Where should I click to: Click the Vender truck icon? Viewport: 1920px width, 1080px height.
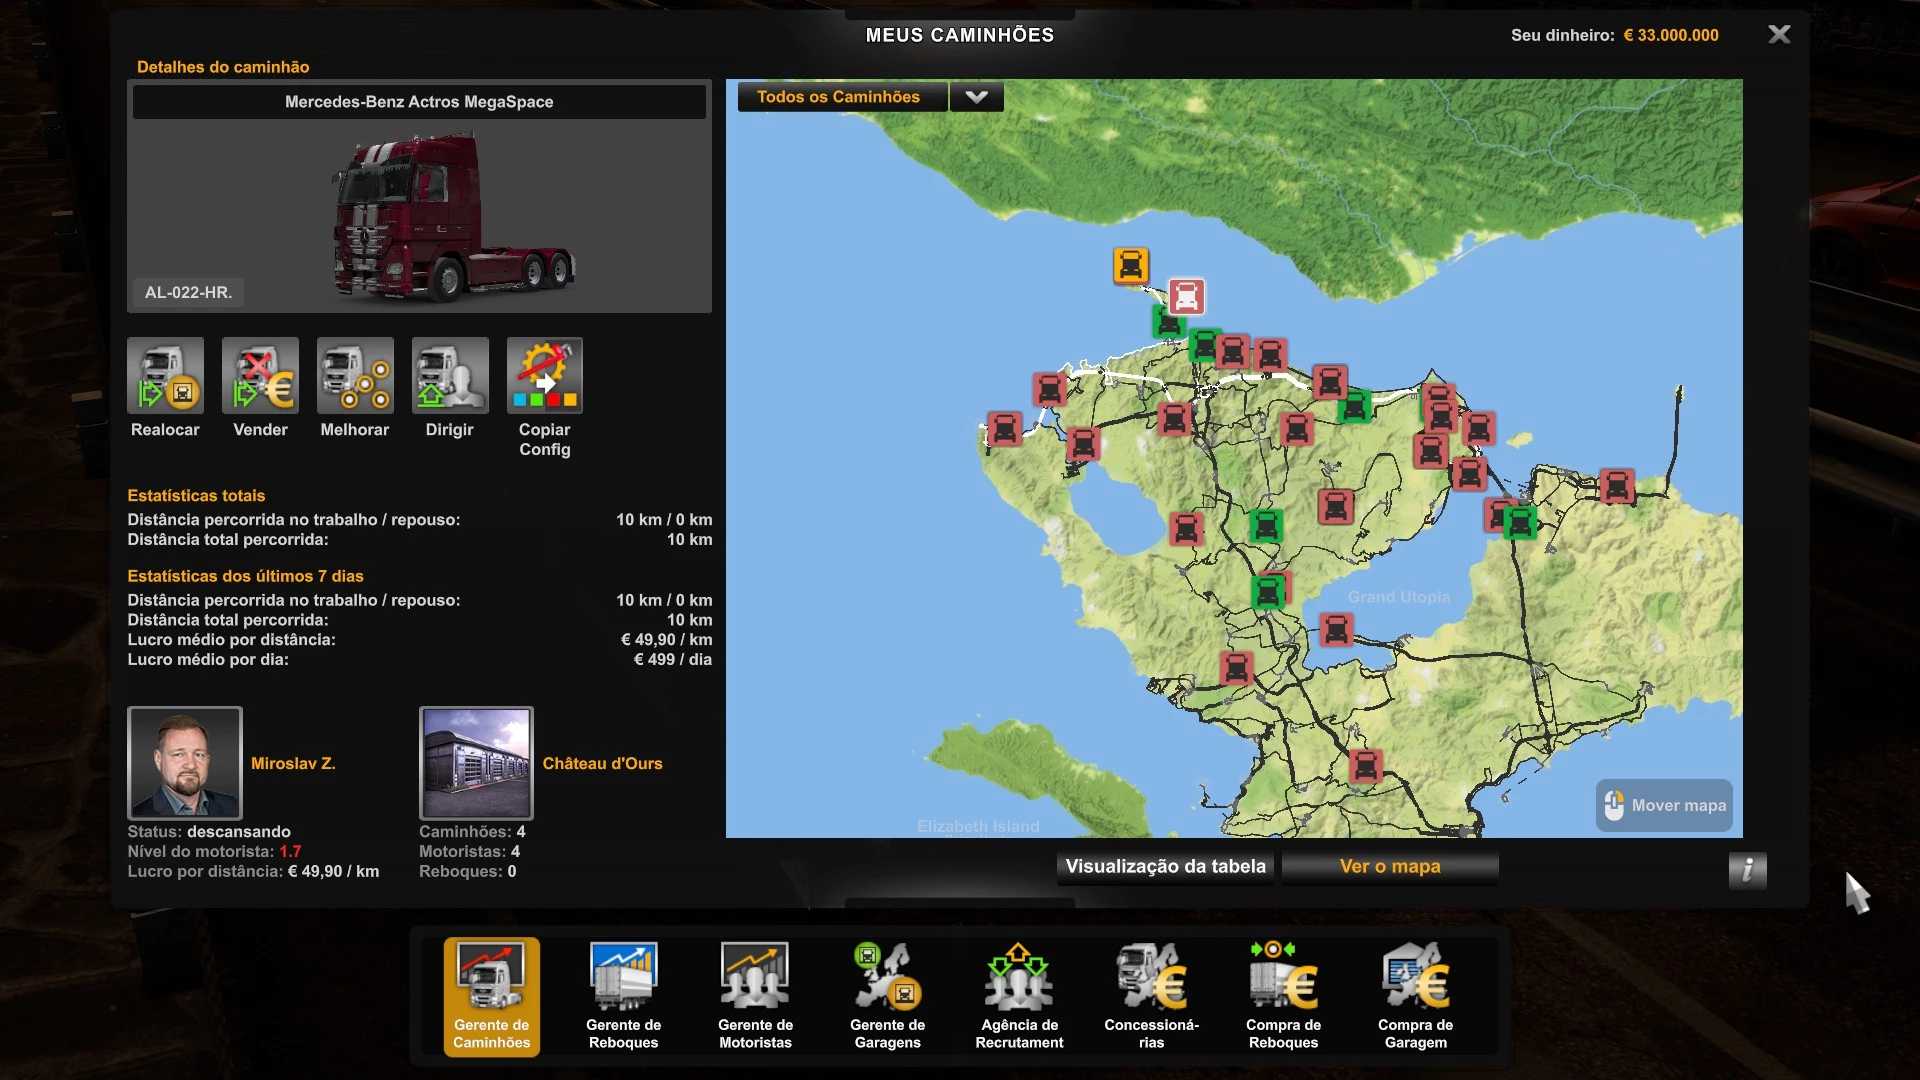pyautogui.click(x=260, y=376)
